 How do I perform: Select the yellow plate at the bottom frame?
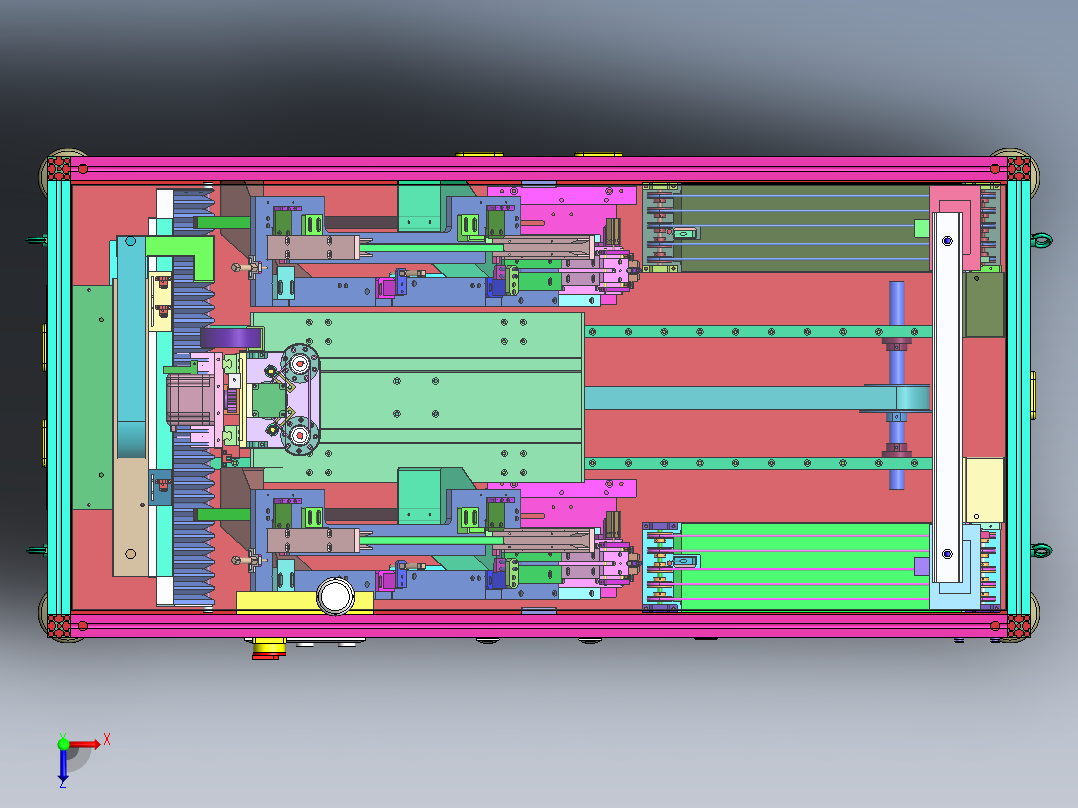pyautogui.click(x=275, y=602)
